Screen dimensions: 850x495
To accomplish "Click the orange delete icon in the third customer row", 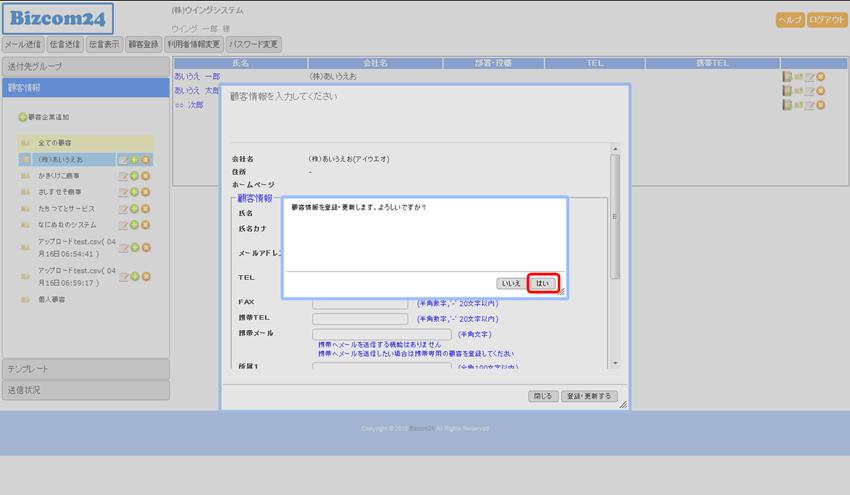I will click(820, 104).
